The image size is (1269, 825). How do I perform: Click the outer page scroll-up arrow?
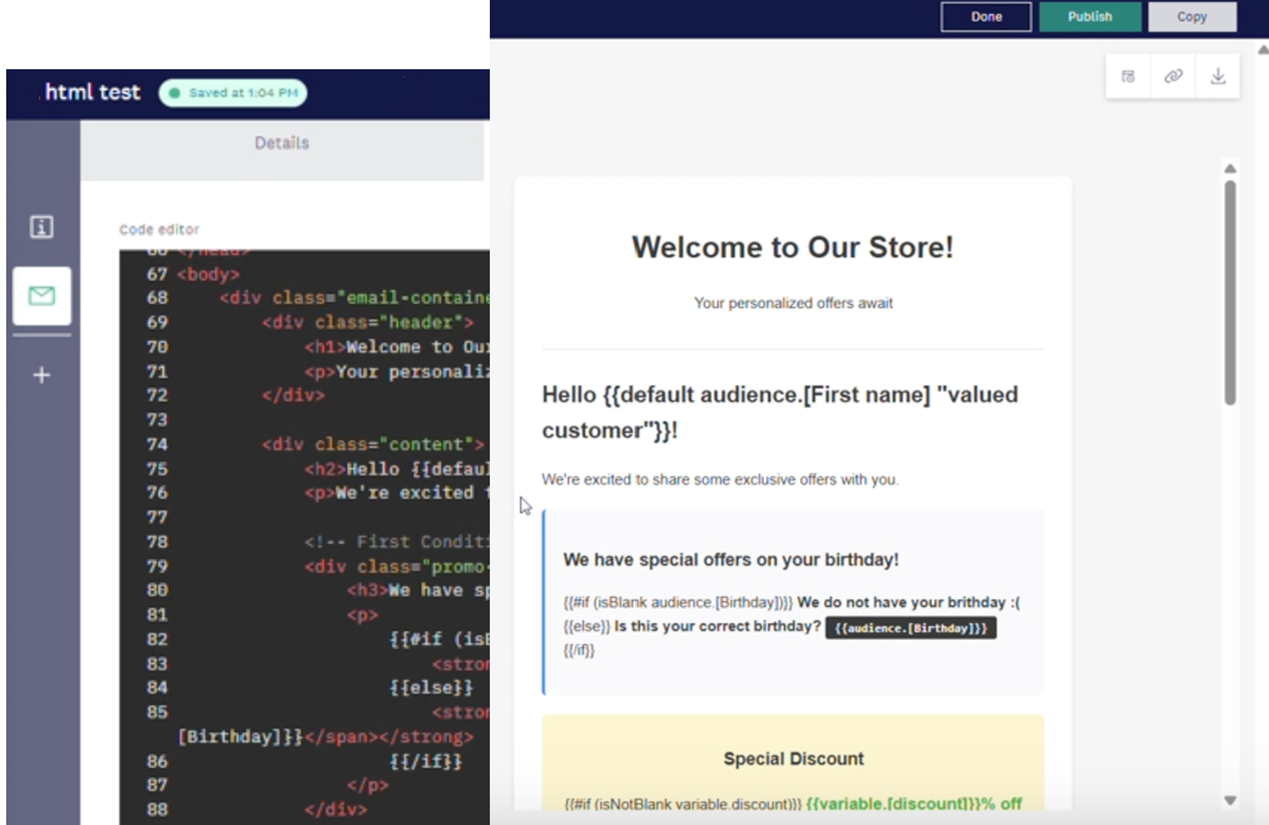(x=1262, y=50)
